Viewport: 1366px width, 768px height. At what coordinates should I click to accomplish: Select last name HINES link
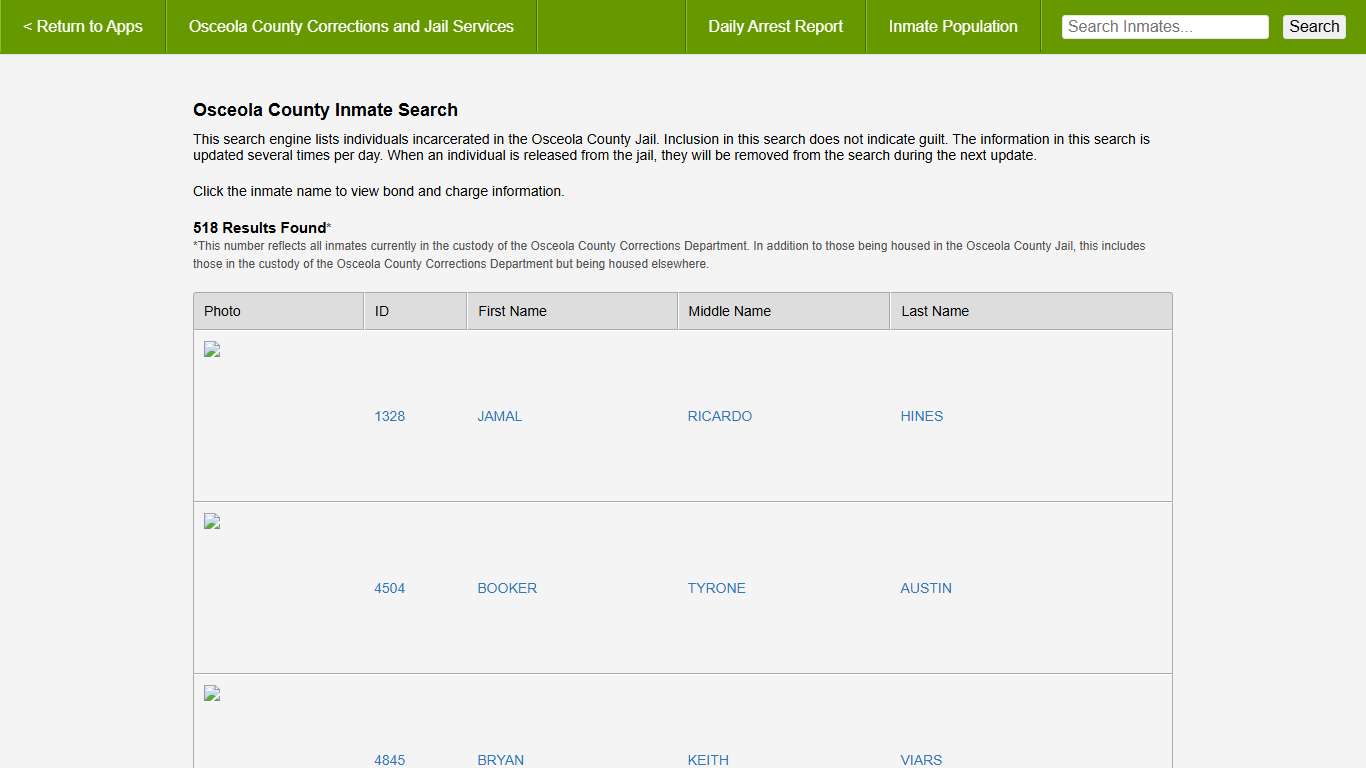(921, 416)
